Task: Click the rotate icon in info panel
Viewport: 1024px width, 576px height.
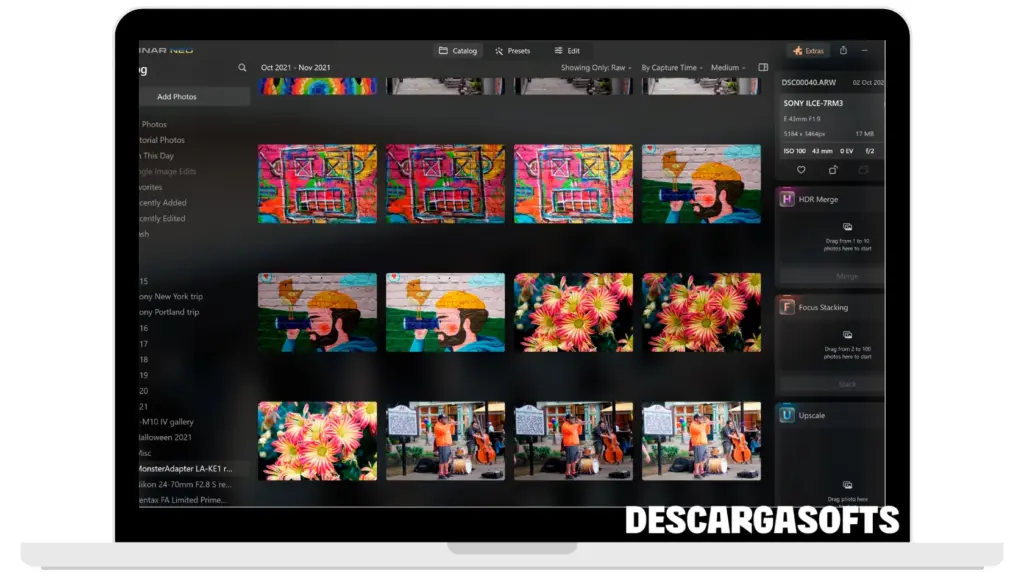Action: [833, 170]
